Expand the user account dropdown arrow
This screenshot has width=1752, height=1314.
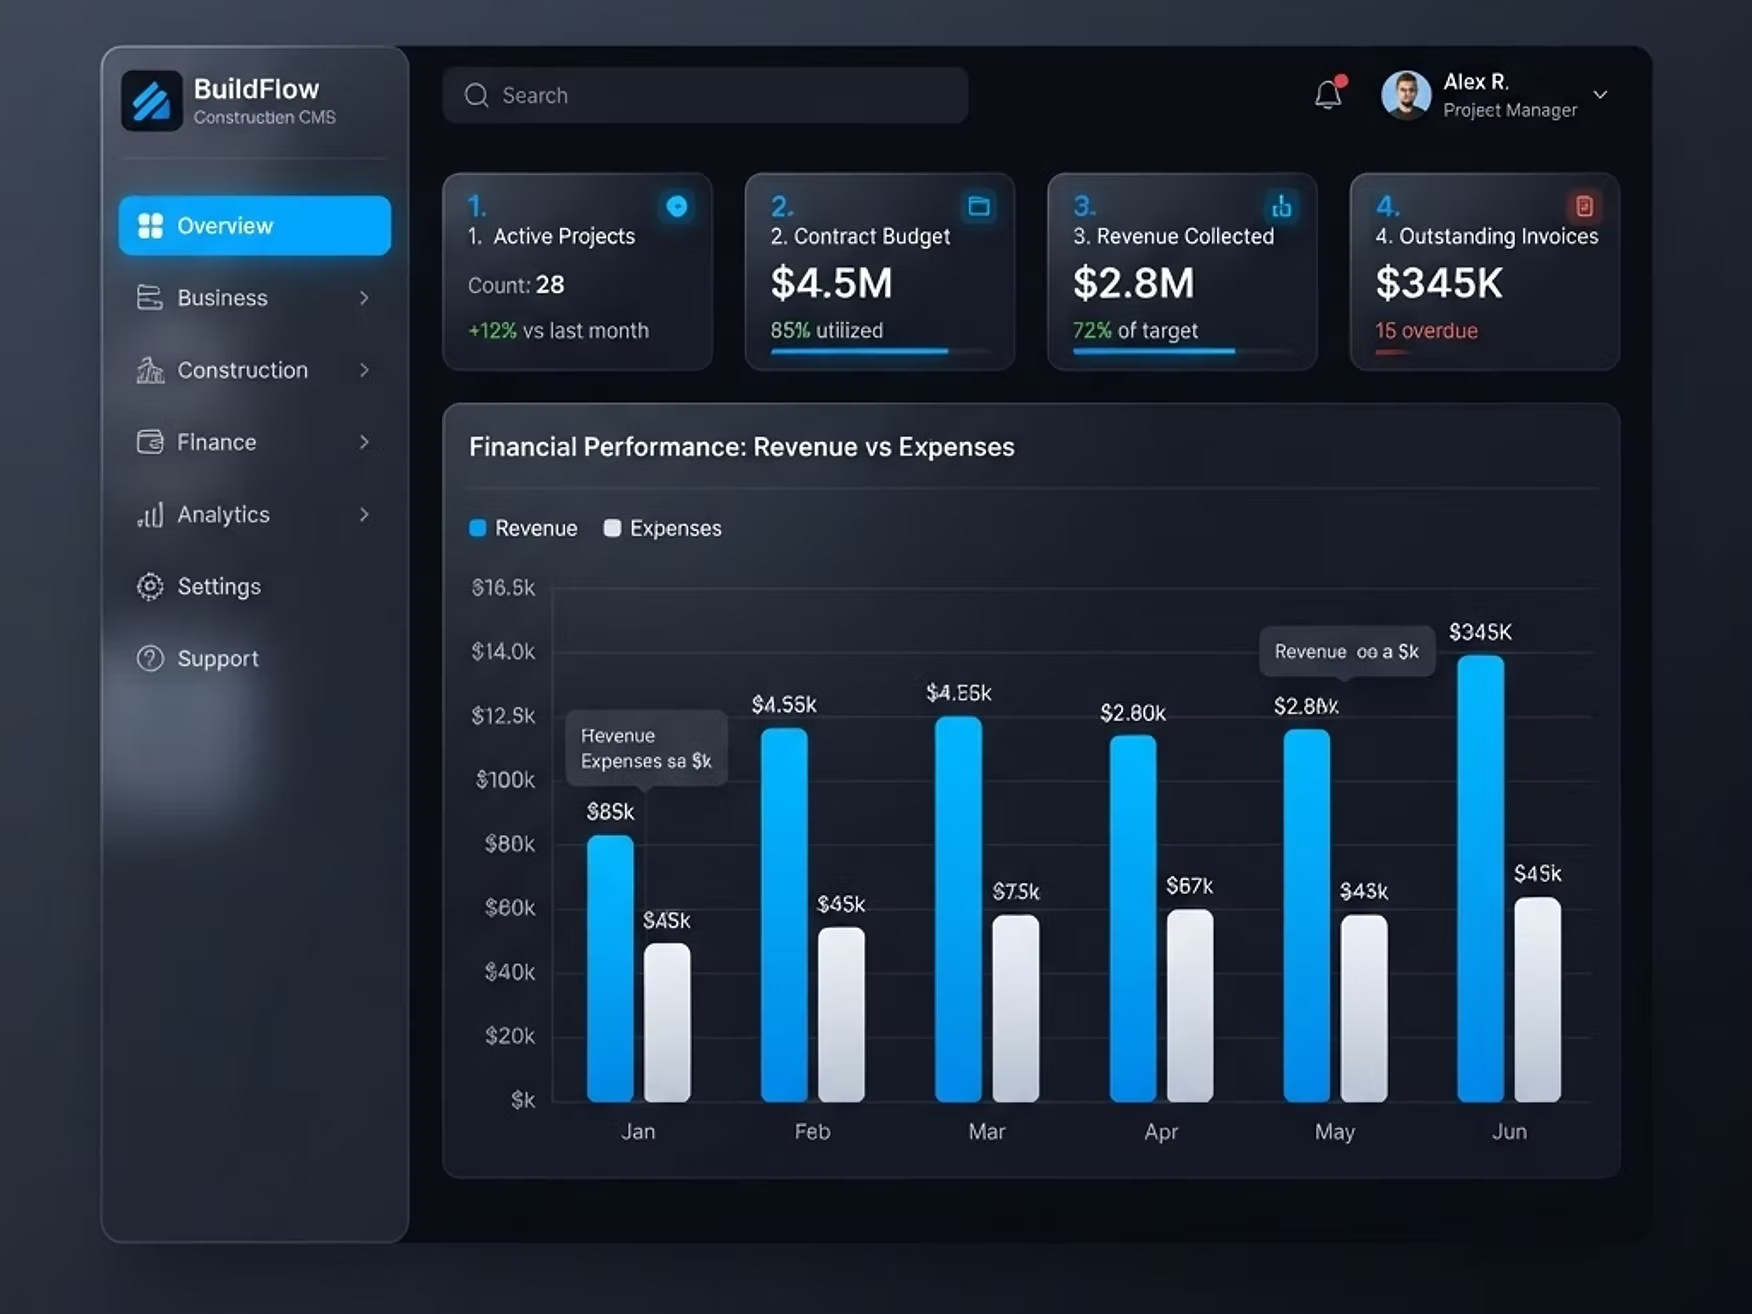click(1600, 95)
